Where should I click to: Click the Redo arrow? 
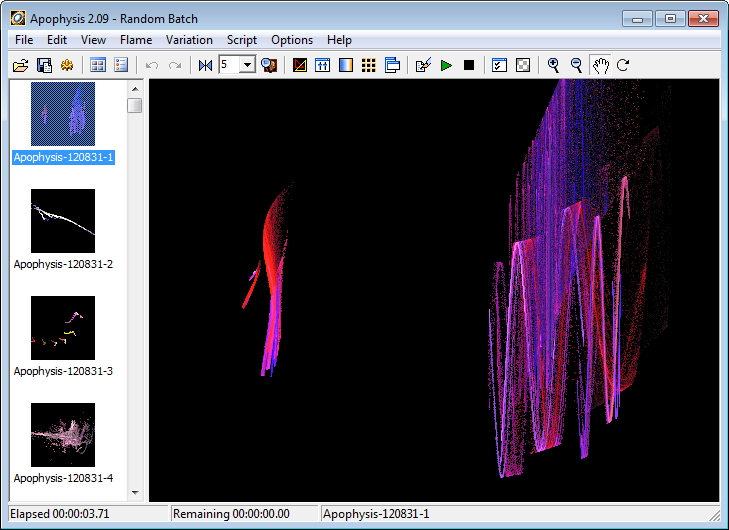pos(175,65)
